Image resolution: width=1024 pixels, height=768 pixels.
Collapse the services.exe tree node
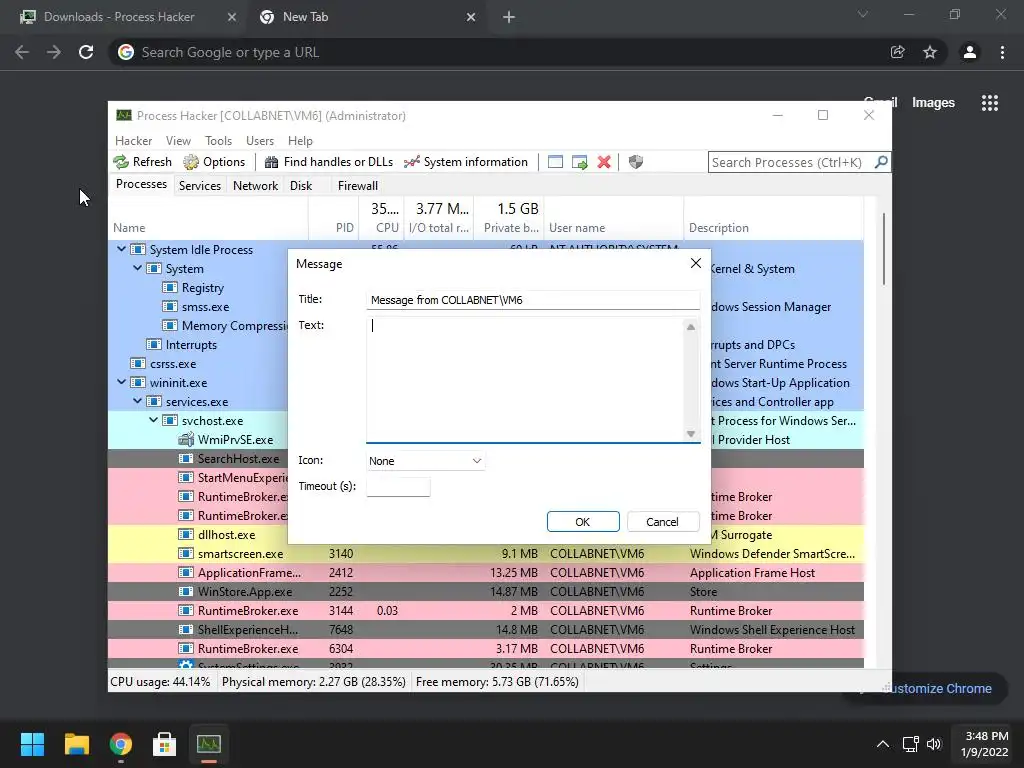click(137, 401)
